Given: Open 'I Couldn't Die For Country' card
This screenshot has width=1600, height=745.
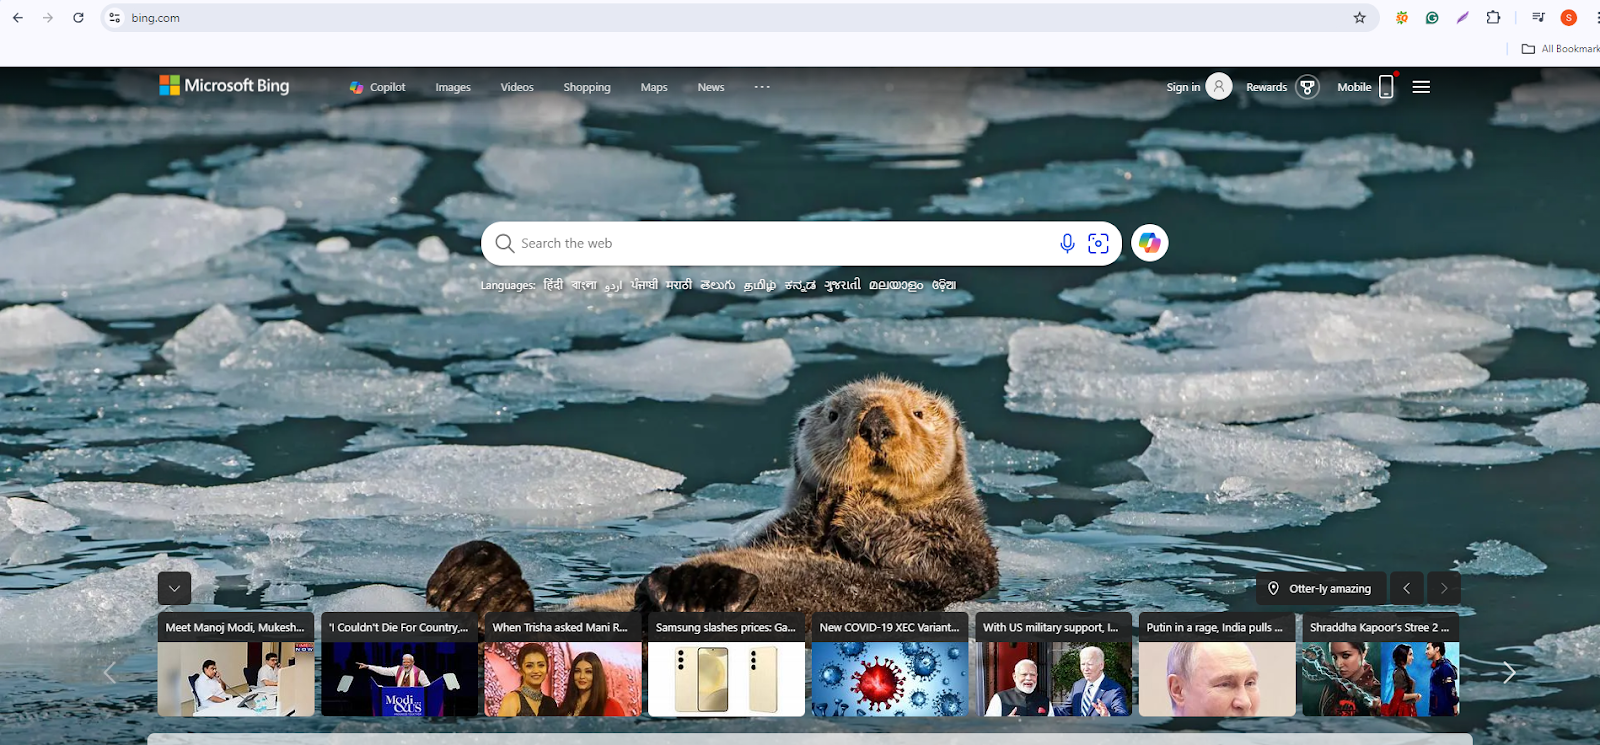Looking at the screenshot, I should [x=399, y=665].
